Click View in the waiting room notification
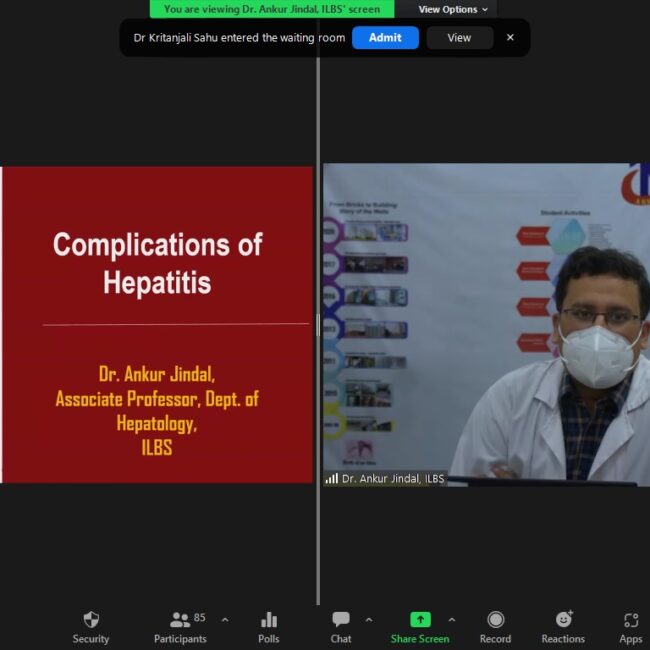 coord(459,38)
